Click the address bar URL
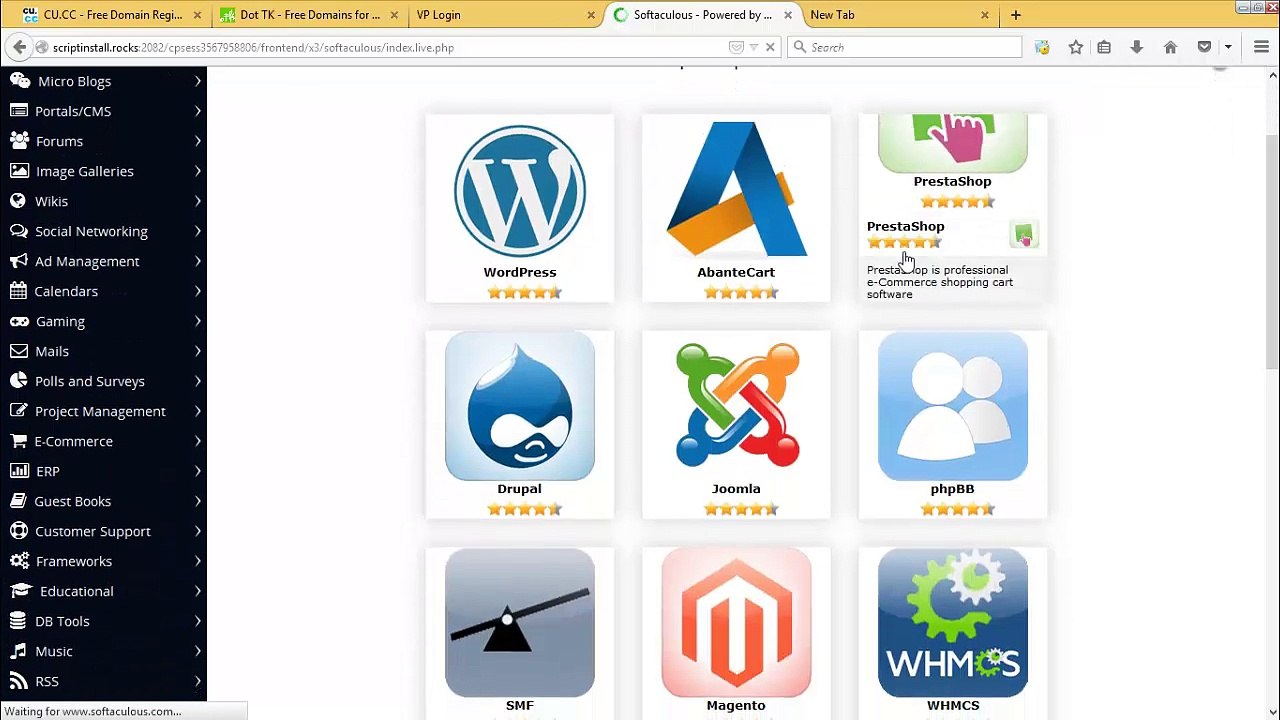This screenshot has height=720, width=1280. (254, 47)
